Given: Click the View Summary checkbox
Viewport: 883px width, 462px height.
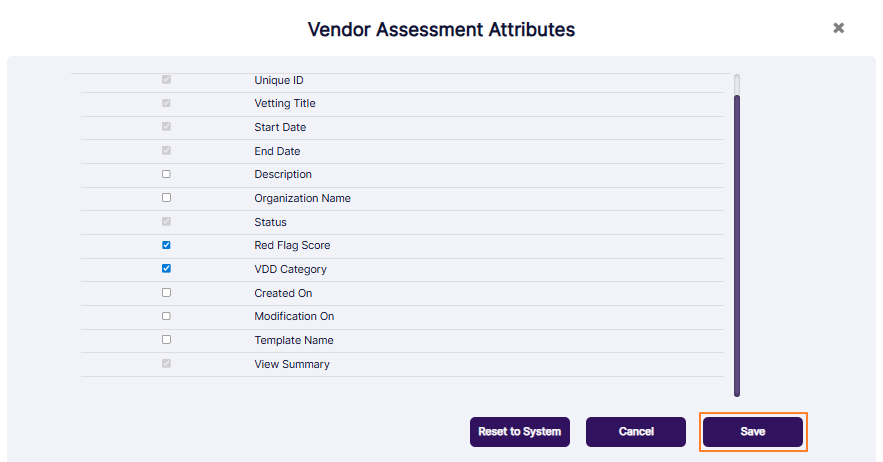Looking at the screenshot, I should pos(166,364).
